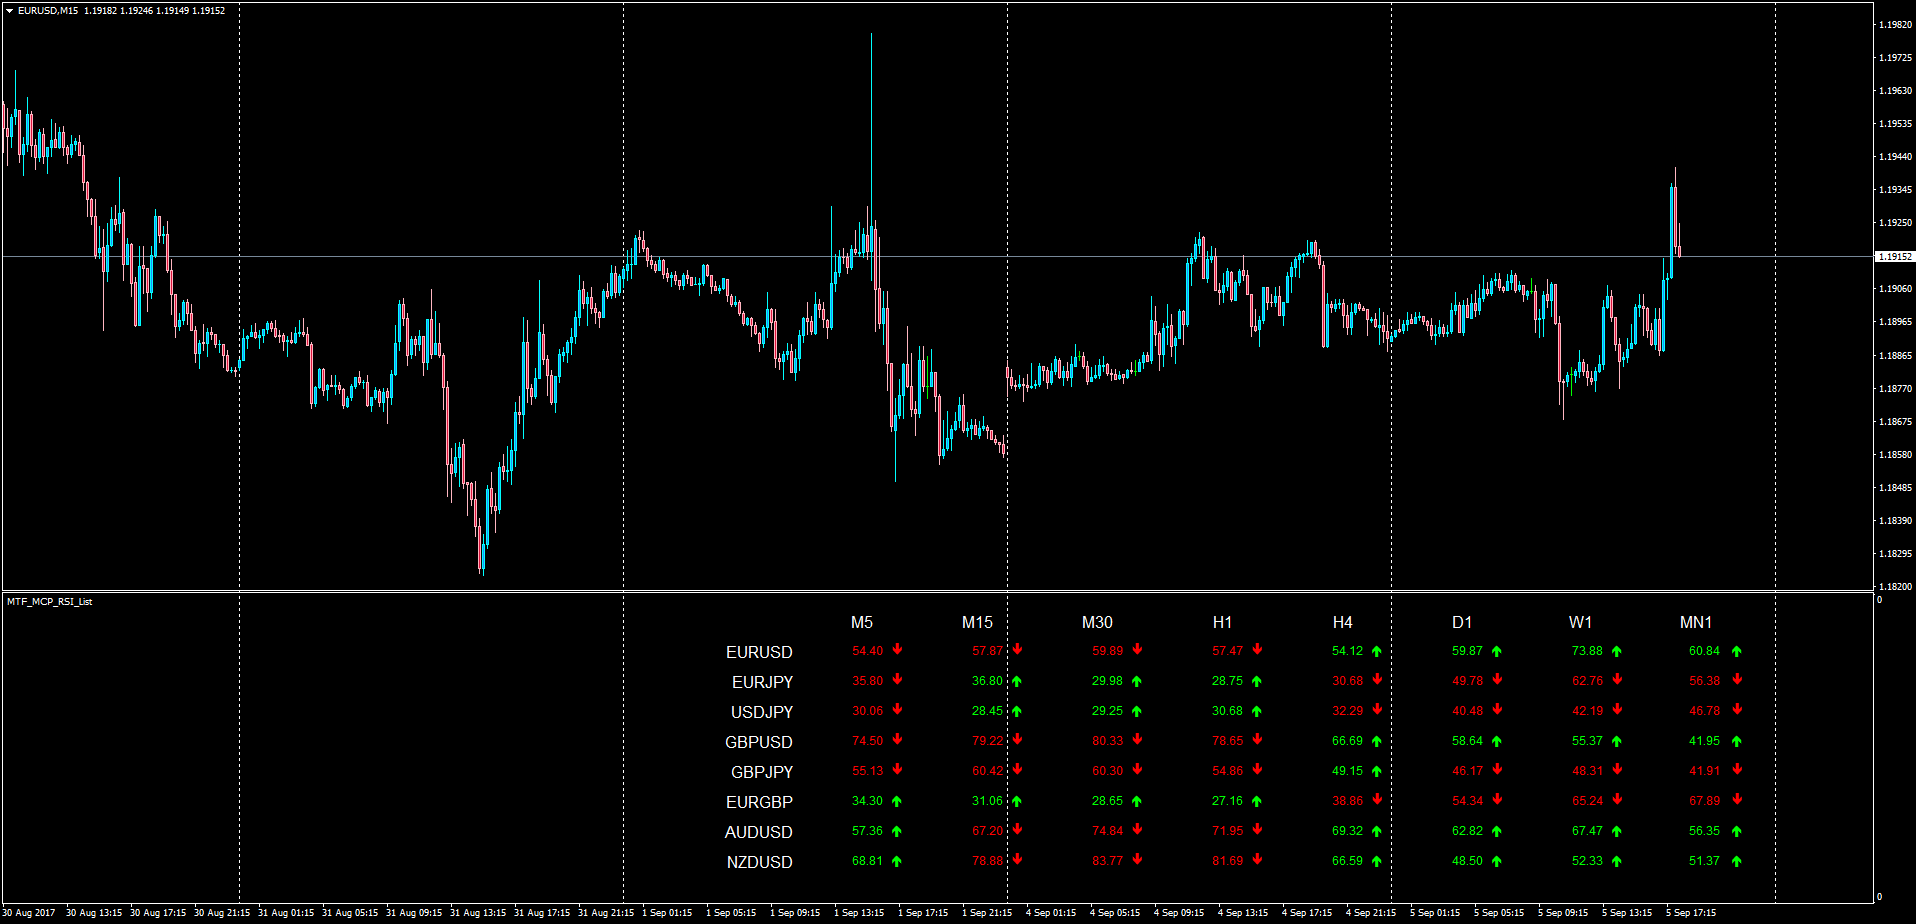The image size is (1916, 924).
Task: Click the 1.19820 price scale label
Action: [1895, 25]
